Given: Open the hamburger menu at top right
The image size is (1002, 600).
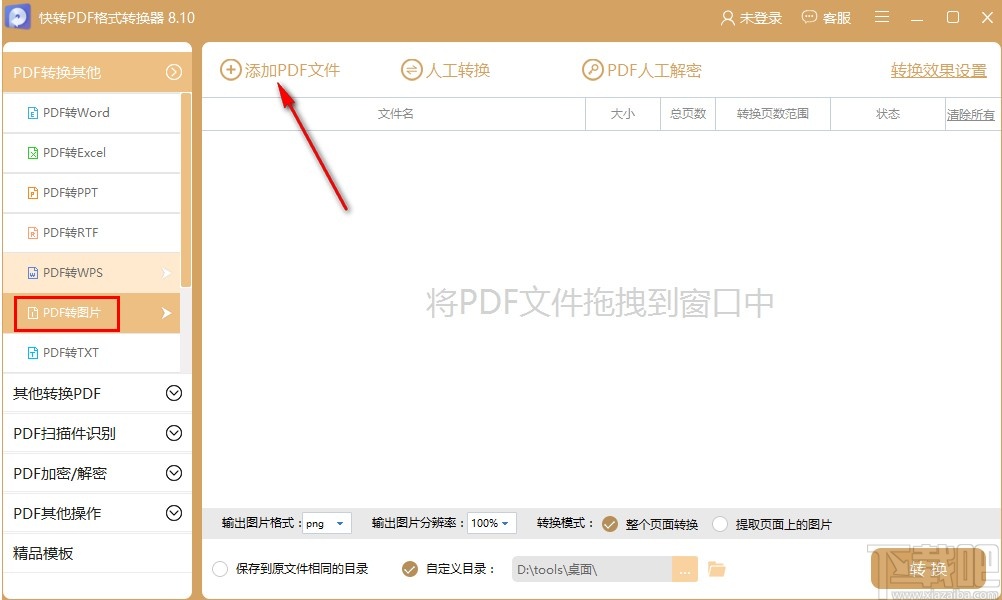Looking at the screenshot, I should (x=881, y=17).
